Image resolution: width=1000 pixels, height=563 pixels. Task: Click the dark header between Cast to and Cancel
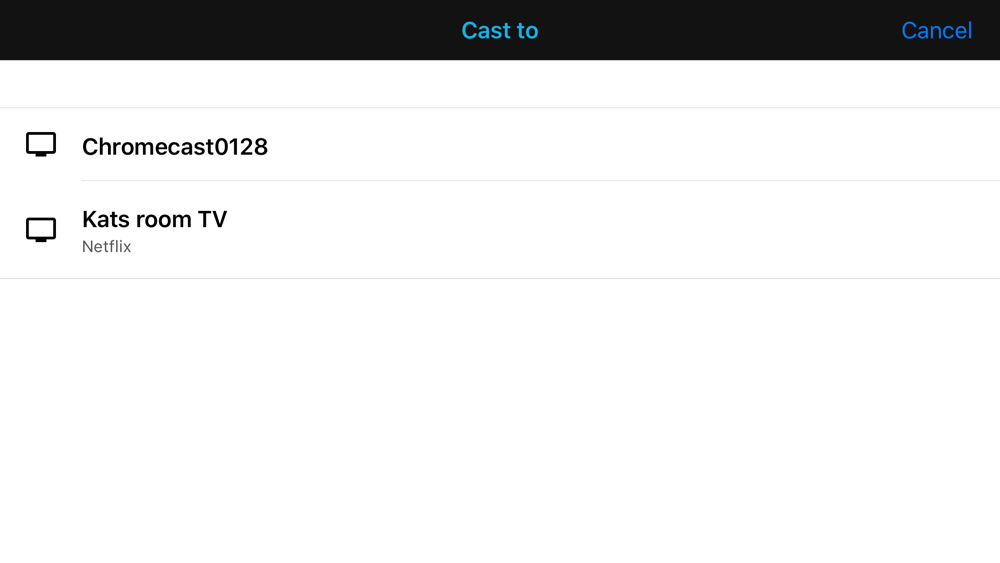tap(719, 30)
